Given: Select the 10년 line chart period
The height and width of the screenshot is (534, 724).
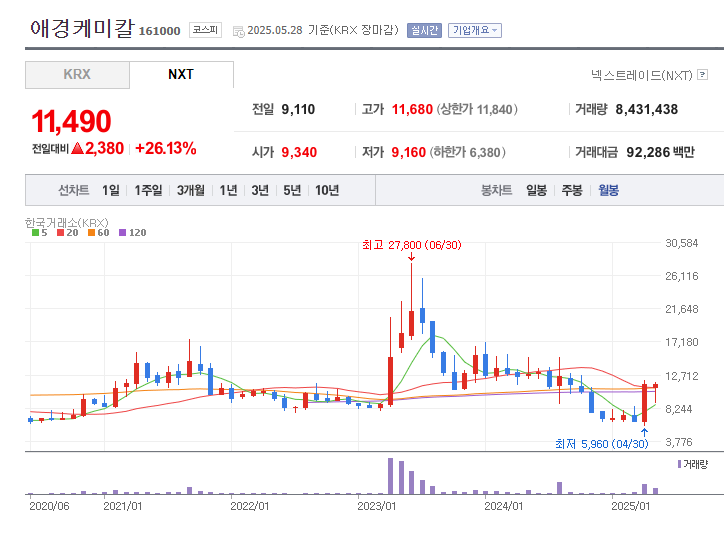Looking at the screenshot, I should click(327, 190).
